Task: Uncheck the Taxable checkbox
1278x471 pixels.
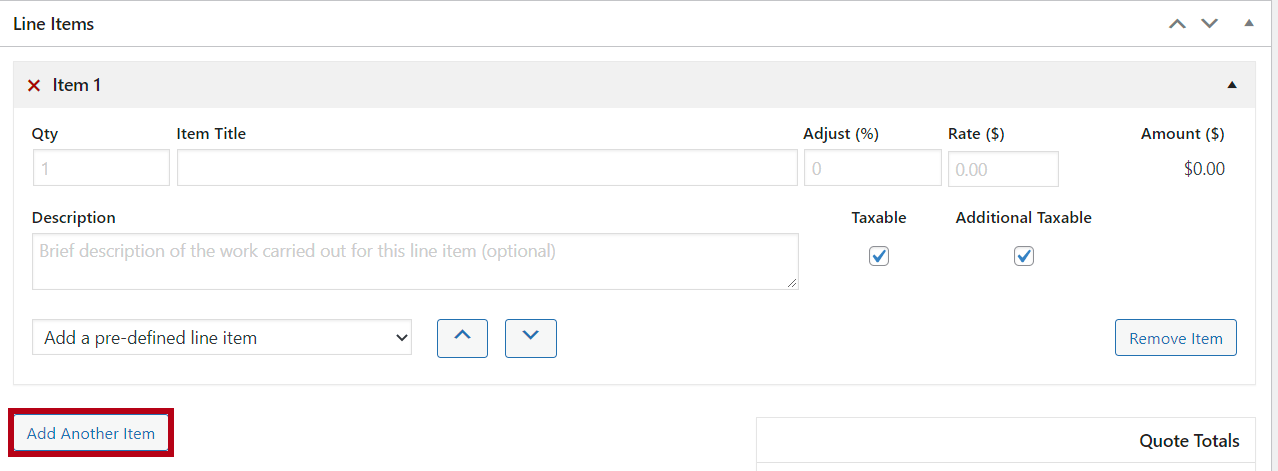Action: 879,256
